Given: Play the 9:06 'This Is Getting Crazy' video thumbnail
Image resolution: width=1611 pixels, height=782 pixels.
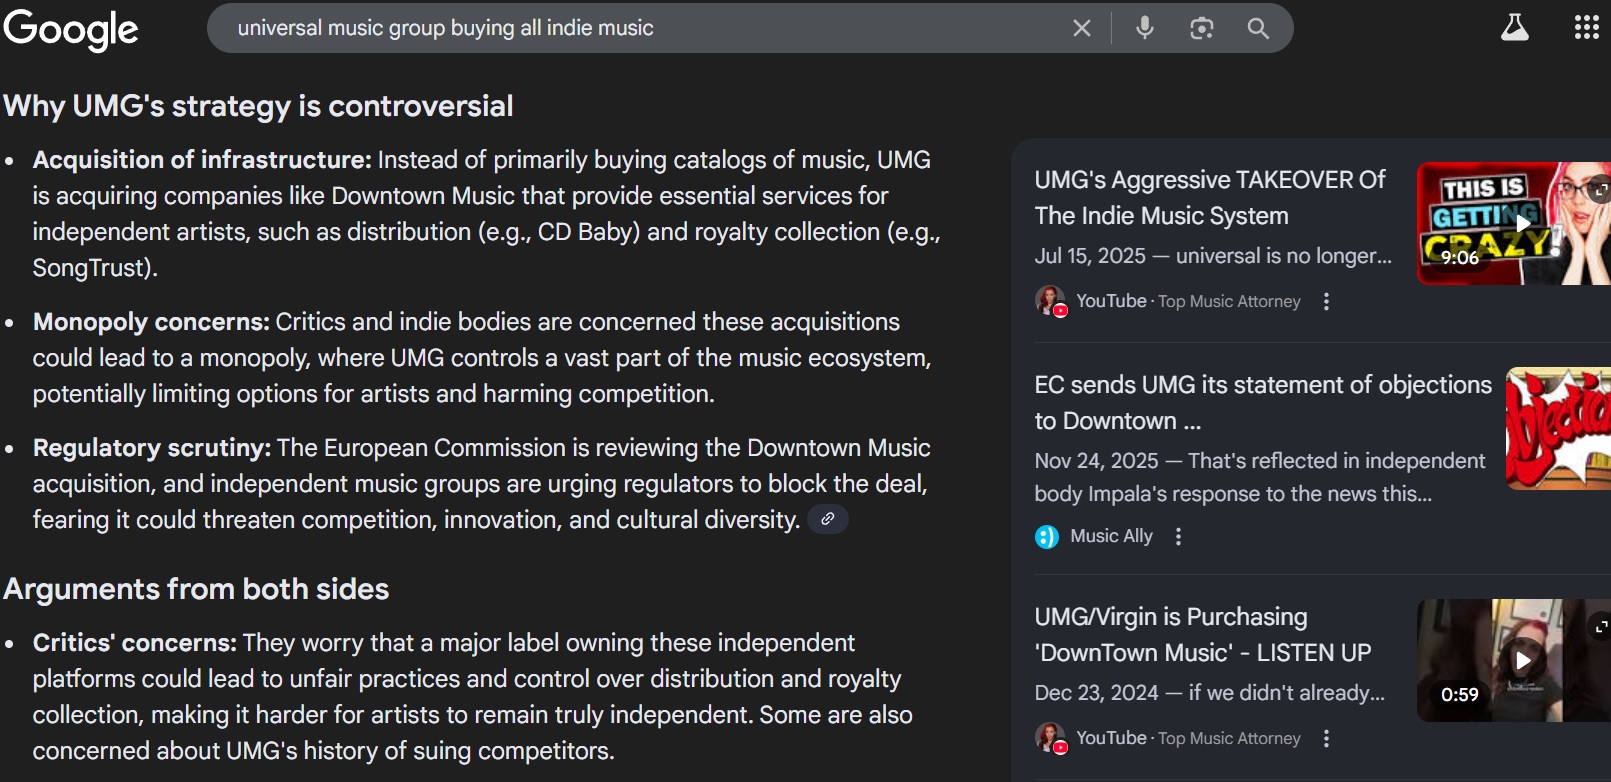Looking at the screenshot, I should tap(1514, 223).
